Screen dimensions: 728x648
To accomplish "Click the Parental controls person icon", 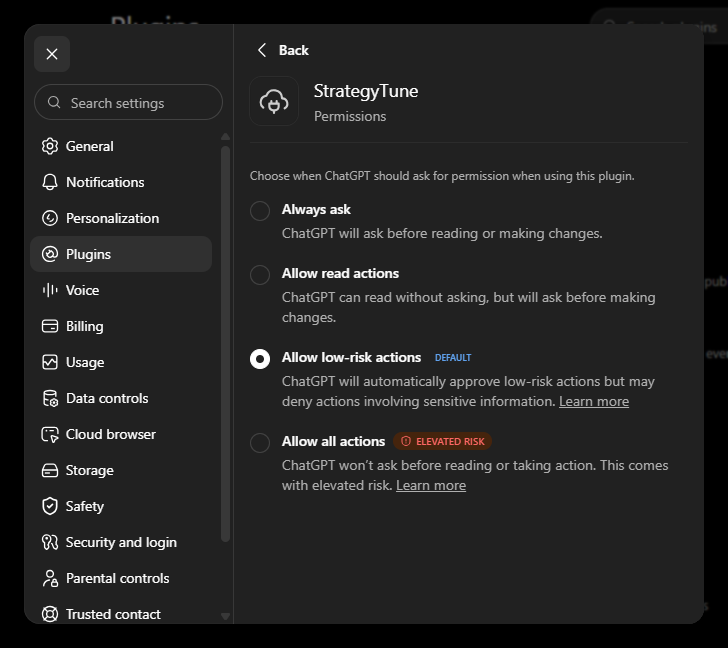I will tap(50, 578).
